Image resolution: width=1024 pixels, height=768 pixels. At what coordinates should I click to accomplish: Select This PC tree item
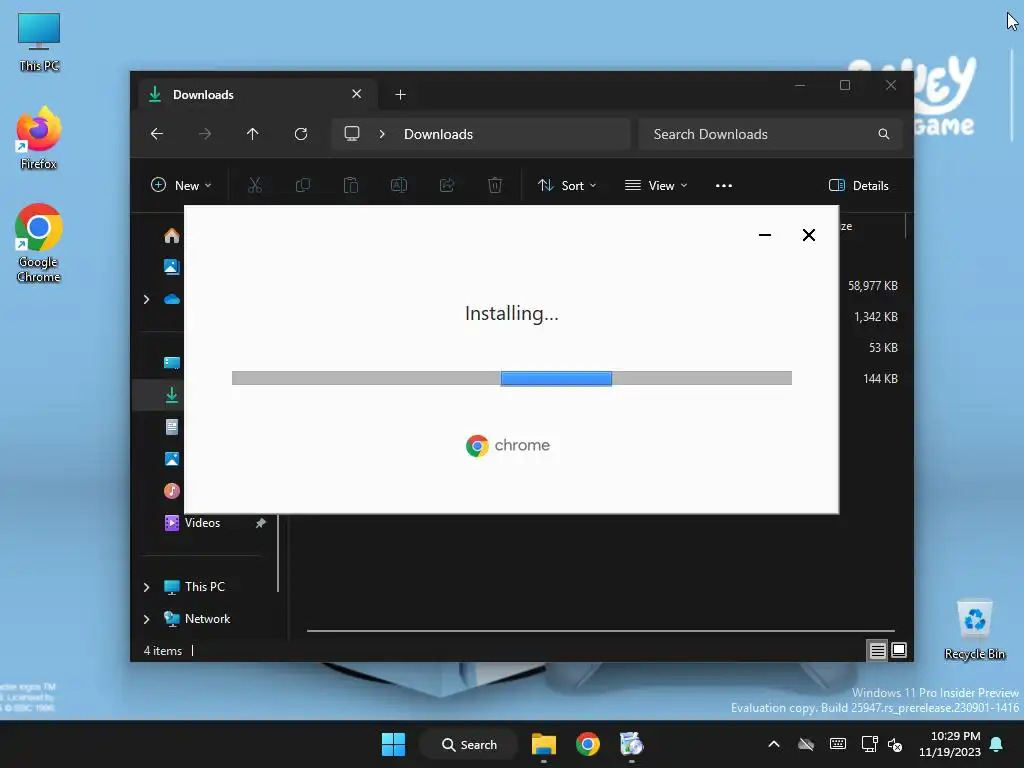point(204,586)
